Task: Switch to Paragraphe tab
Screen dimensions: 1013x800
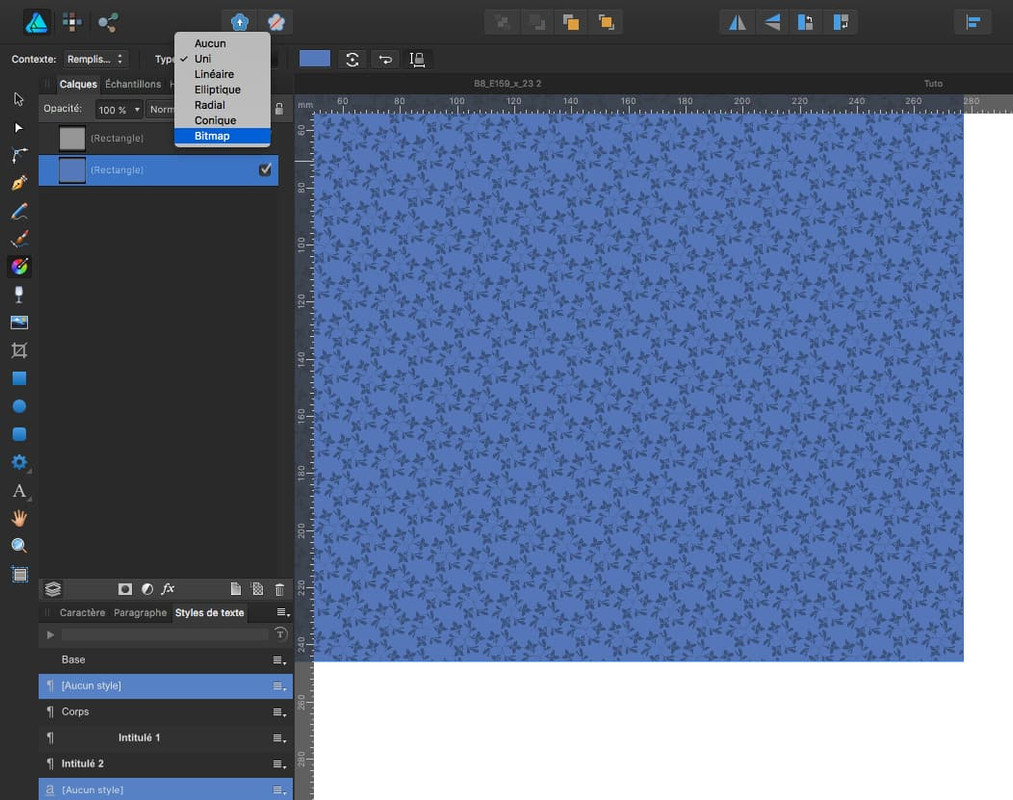Action: point(140,613)
